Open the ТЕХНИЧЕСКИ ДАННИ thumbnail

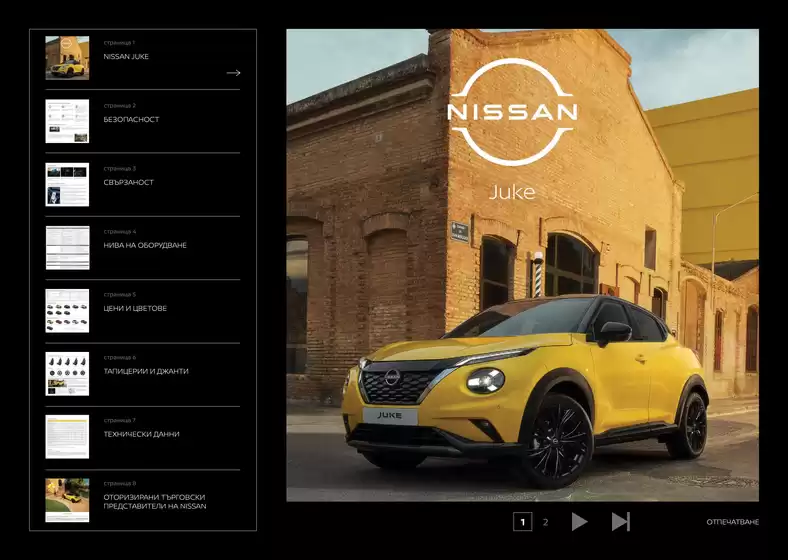click(x=67, y=437)
